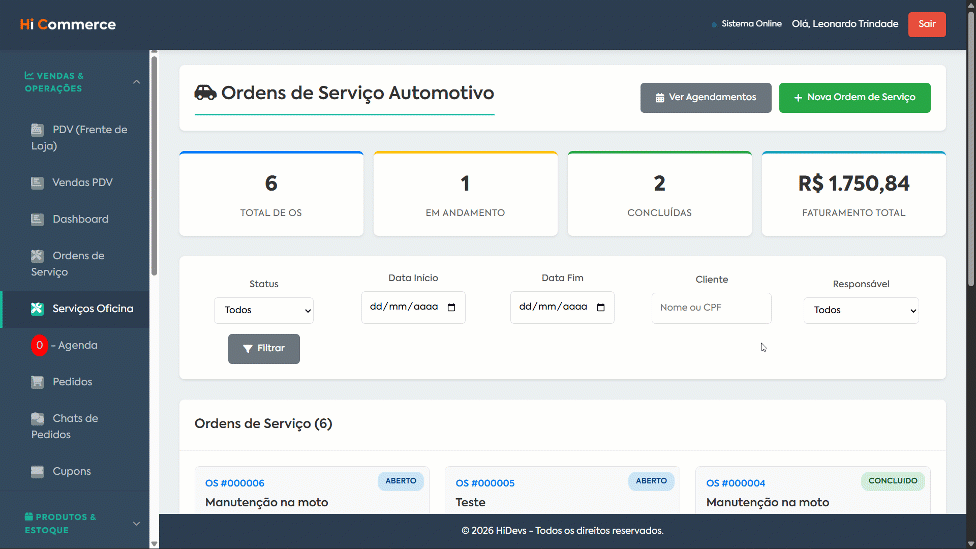
Task: Open order link OS #000004
Action: point(736,483)
